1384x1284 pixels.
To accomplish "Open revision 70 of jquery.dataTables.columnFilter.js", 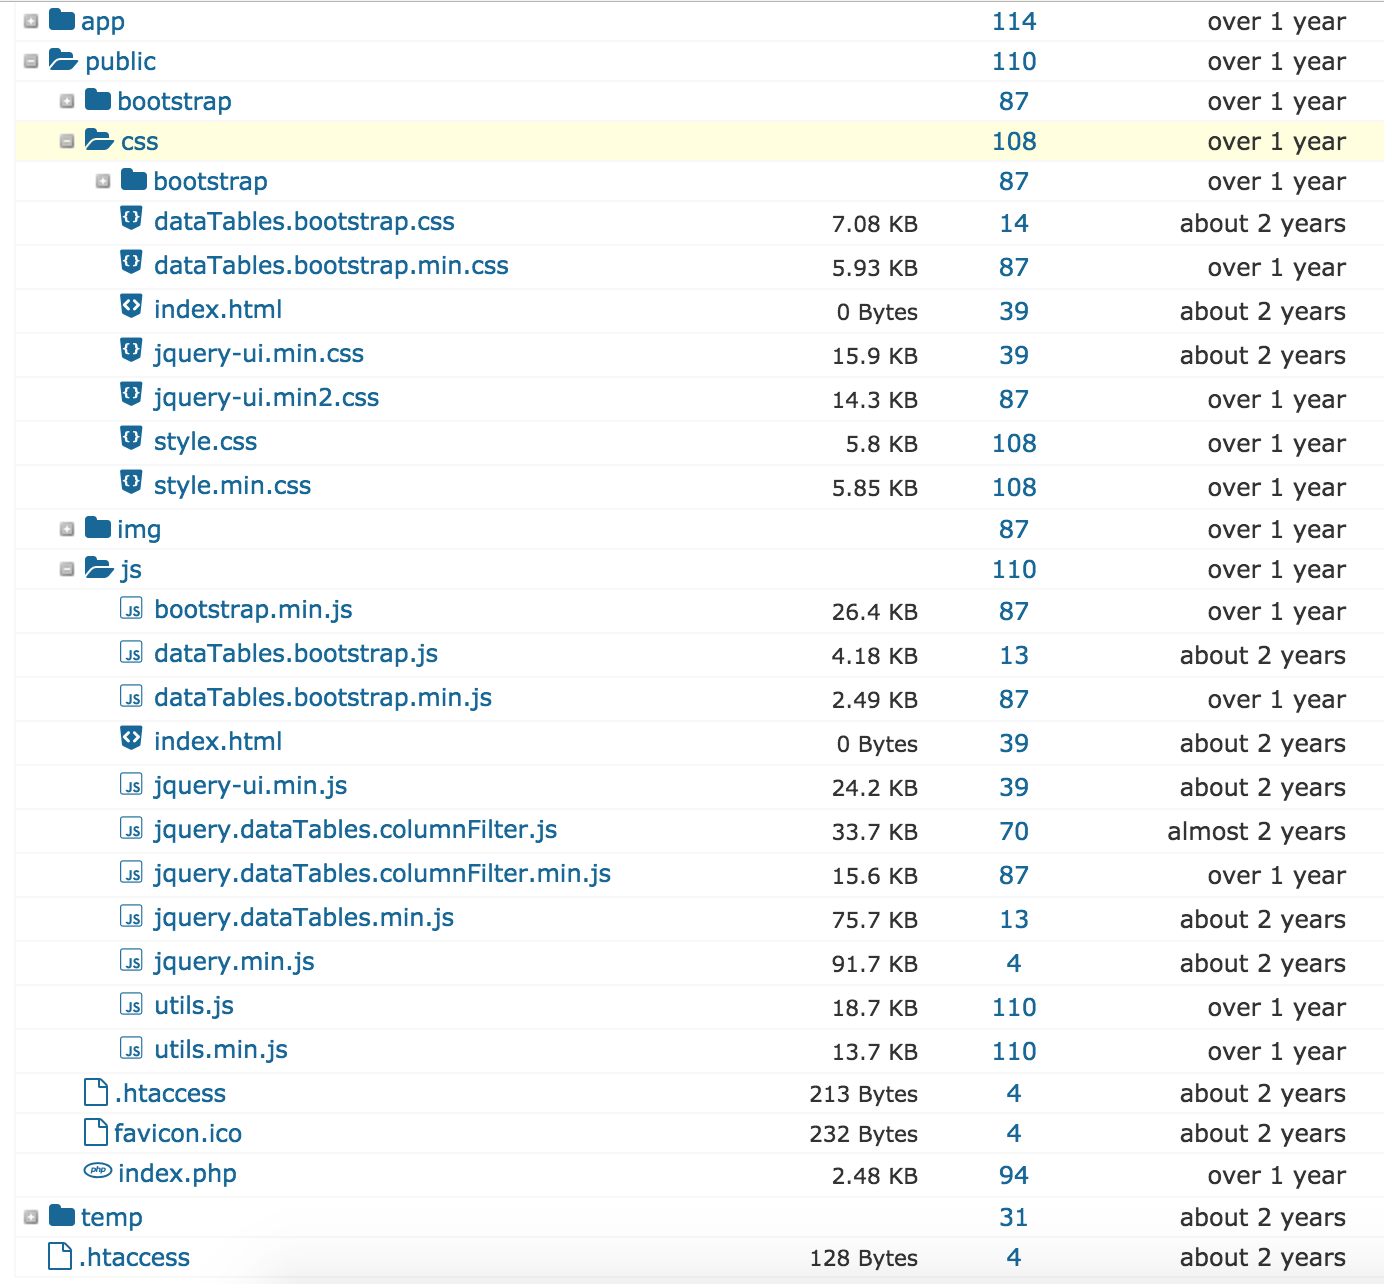I will coord(1014,831).
